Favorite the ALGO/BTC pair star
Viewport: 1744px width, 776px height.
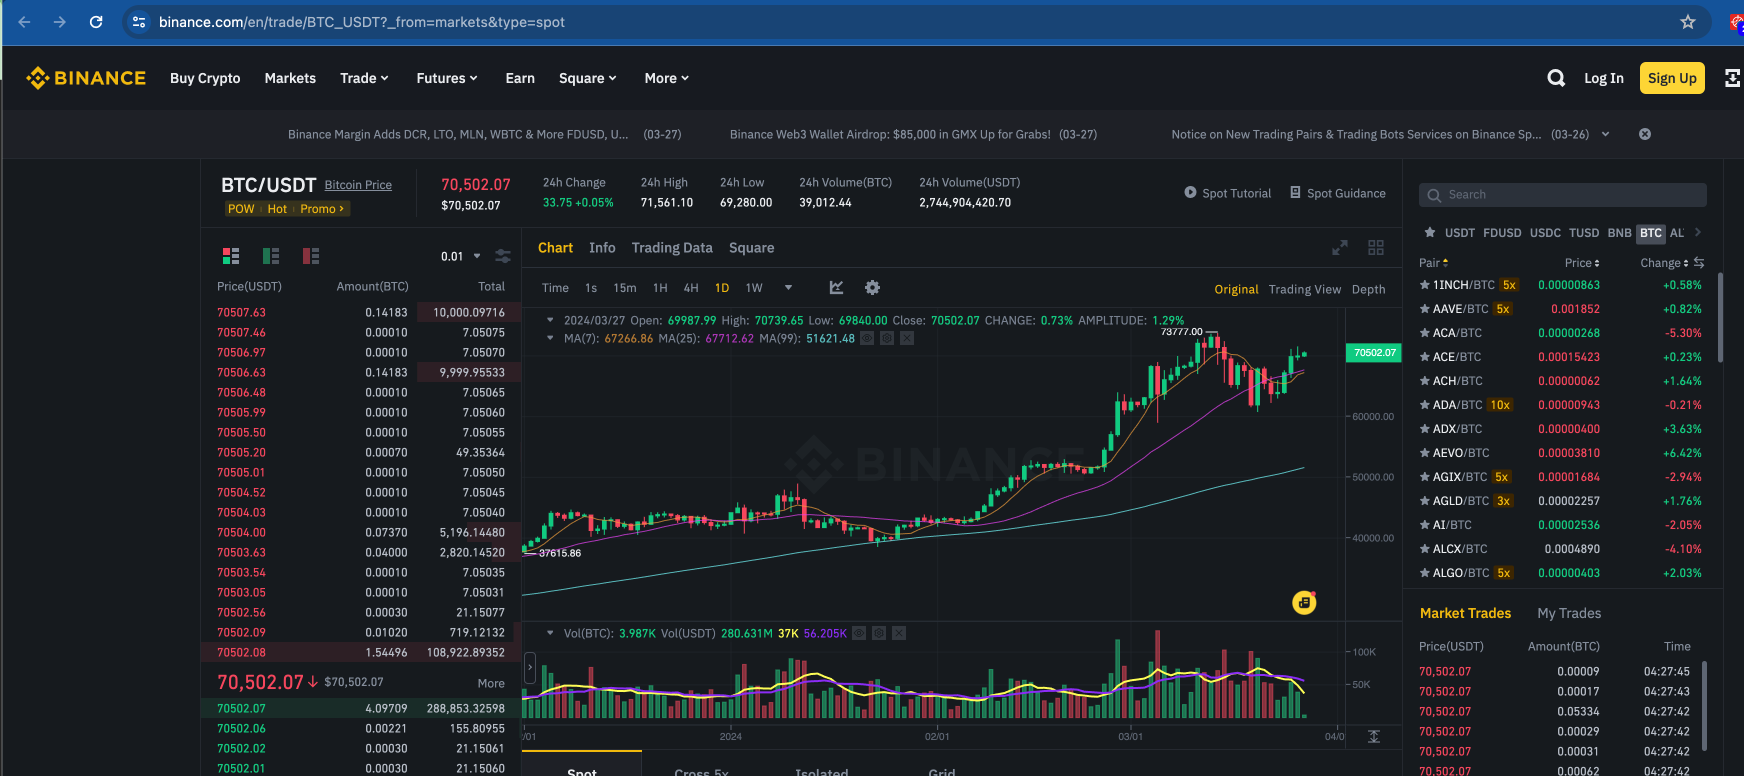click(x=1425, y=573)
